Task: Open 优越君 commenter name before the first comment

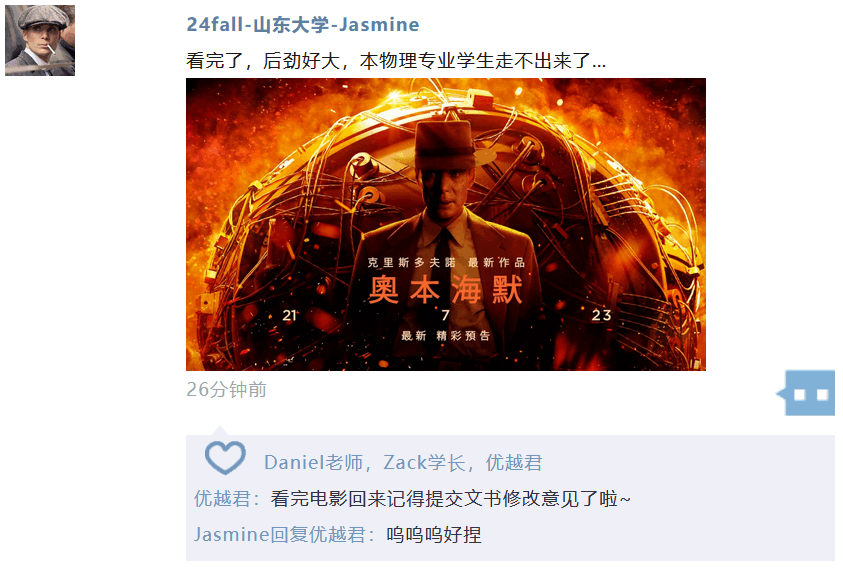Action: click(x=222, y=499)
